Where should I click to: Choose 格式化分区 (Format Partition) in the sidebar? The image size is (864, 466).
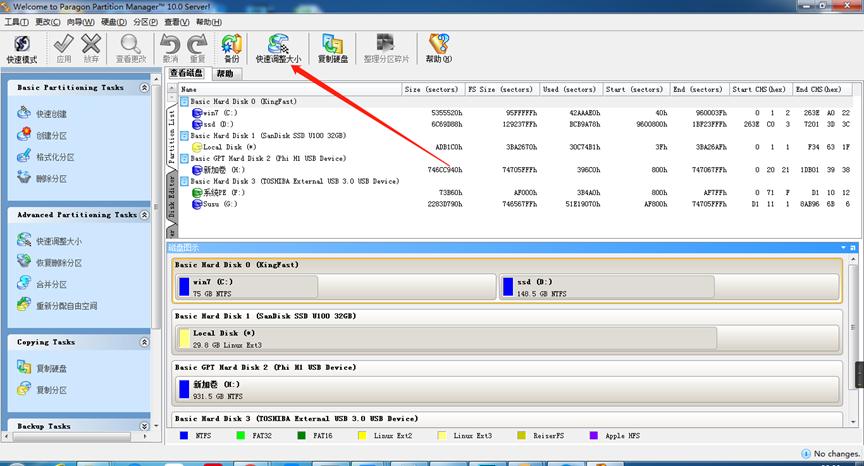(55, 157)
